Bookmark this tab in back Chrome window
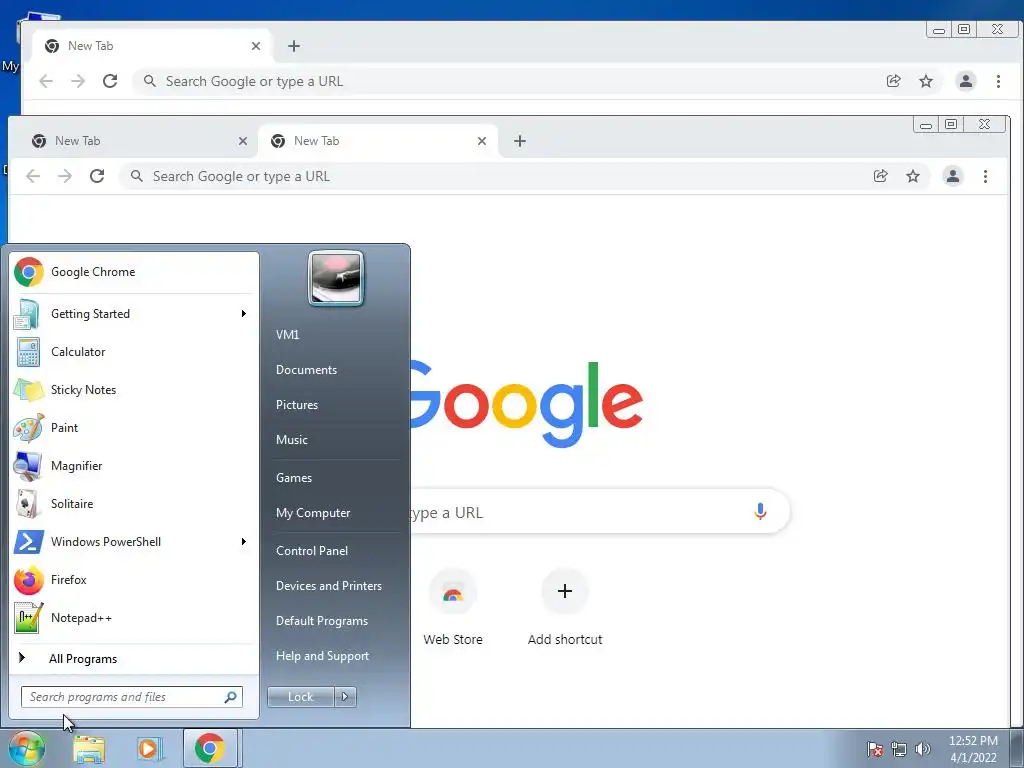Screen dimensions: 1024x768 (x=926, y=81)
